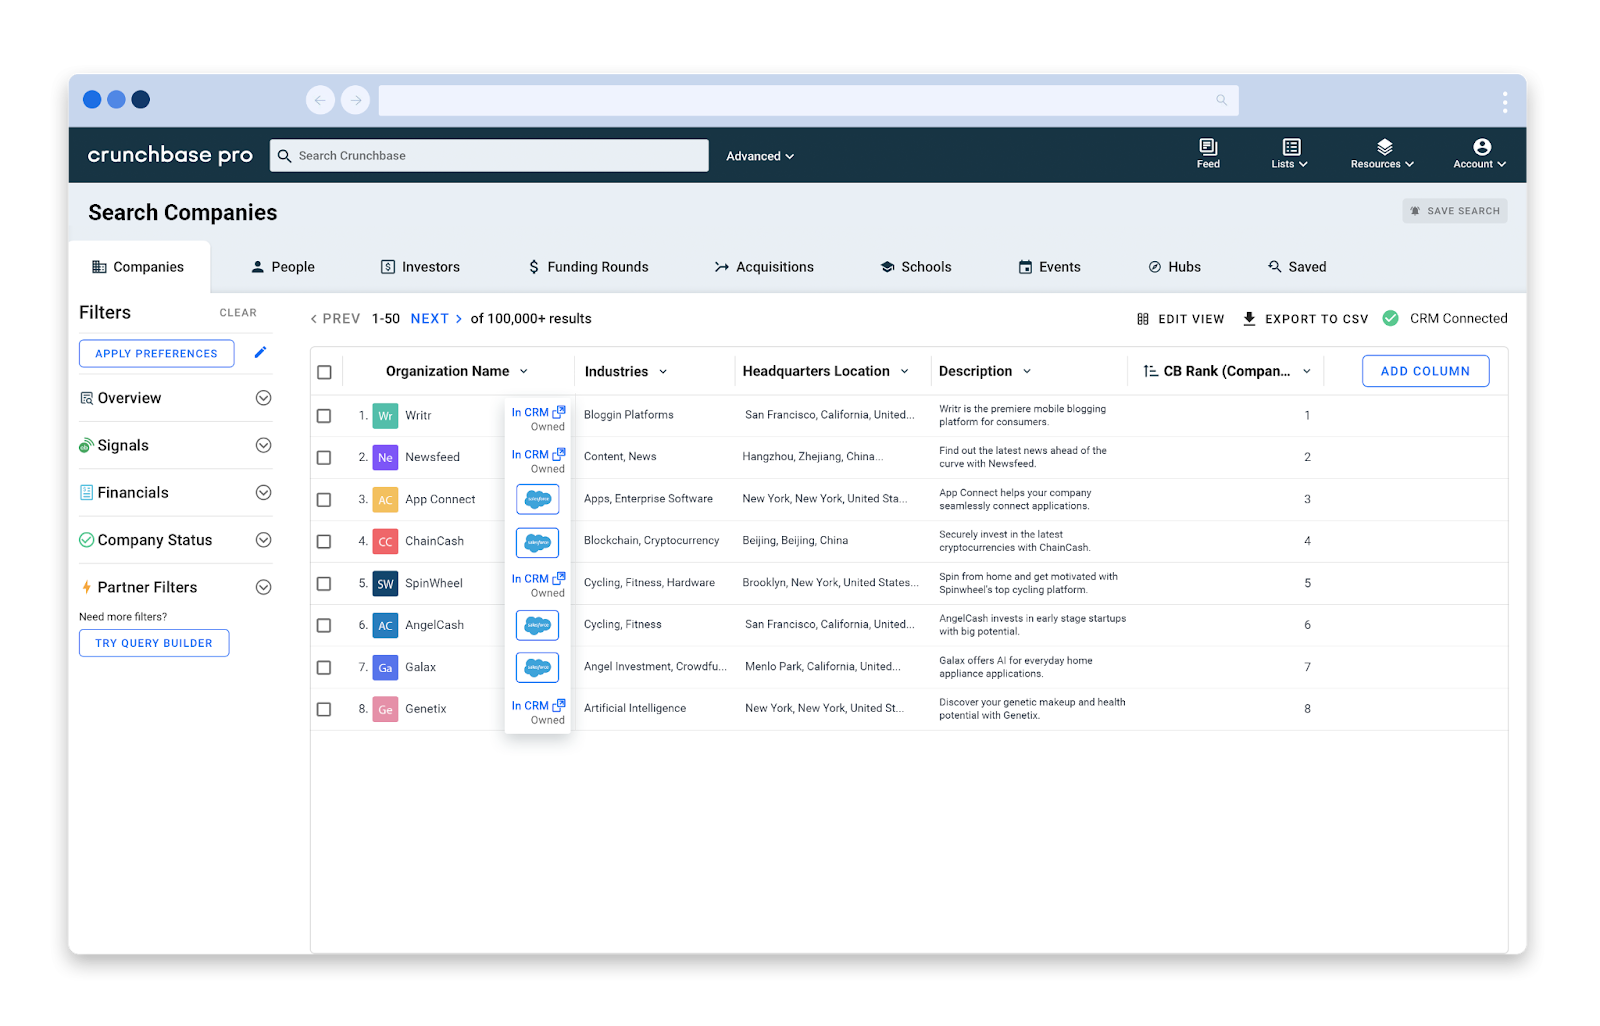Focus the Search Crunchbase input field
Viewport: 1600px width, 1026px height.
pyautogui.click(x=489, y=155)
